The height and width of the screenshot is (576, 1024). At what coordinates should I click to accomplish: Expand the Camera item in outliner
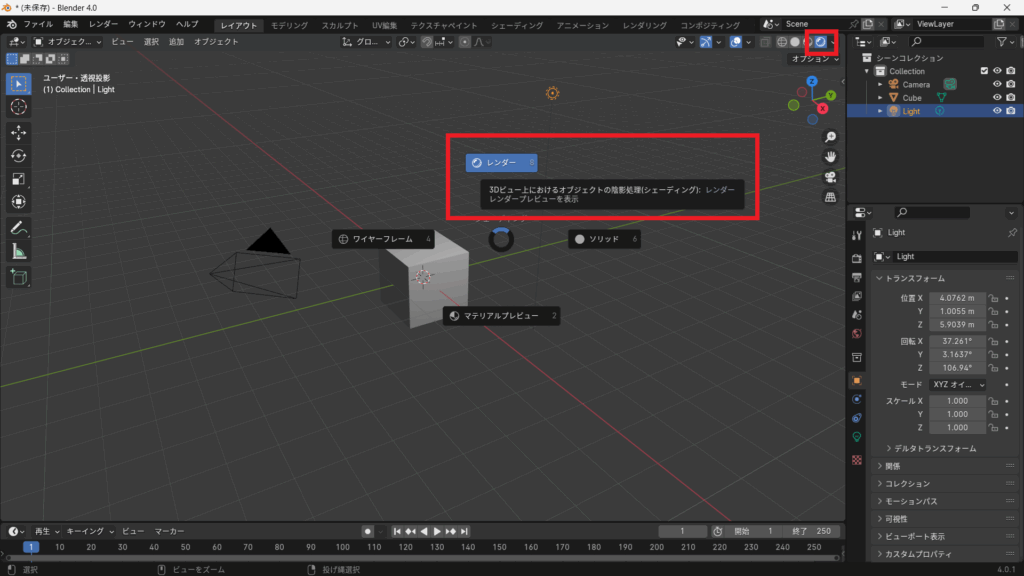[880, 85]
